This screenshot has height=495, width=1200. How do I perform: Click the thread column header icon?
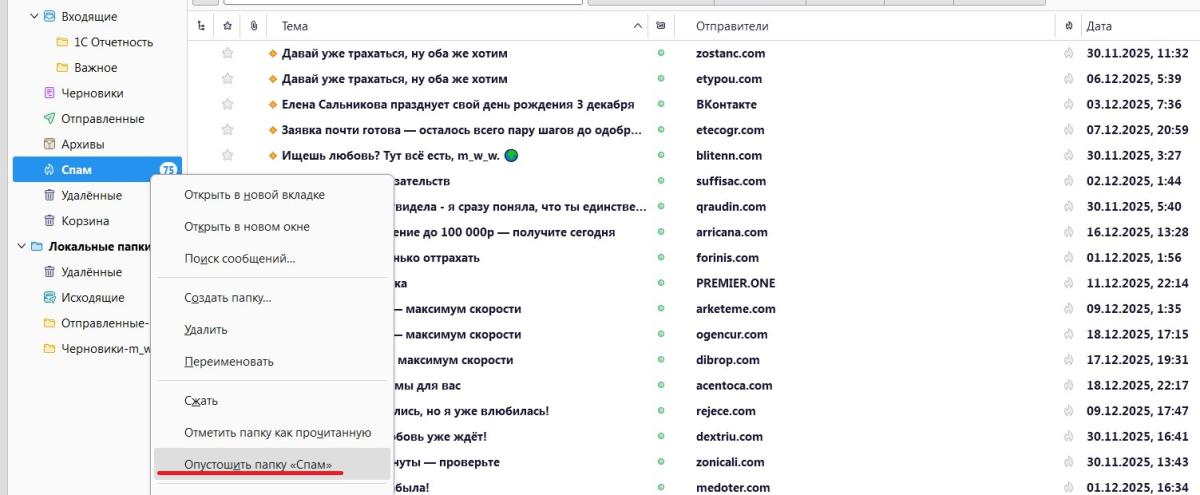[x=201, y=26]
